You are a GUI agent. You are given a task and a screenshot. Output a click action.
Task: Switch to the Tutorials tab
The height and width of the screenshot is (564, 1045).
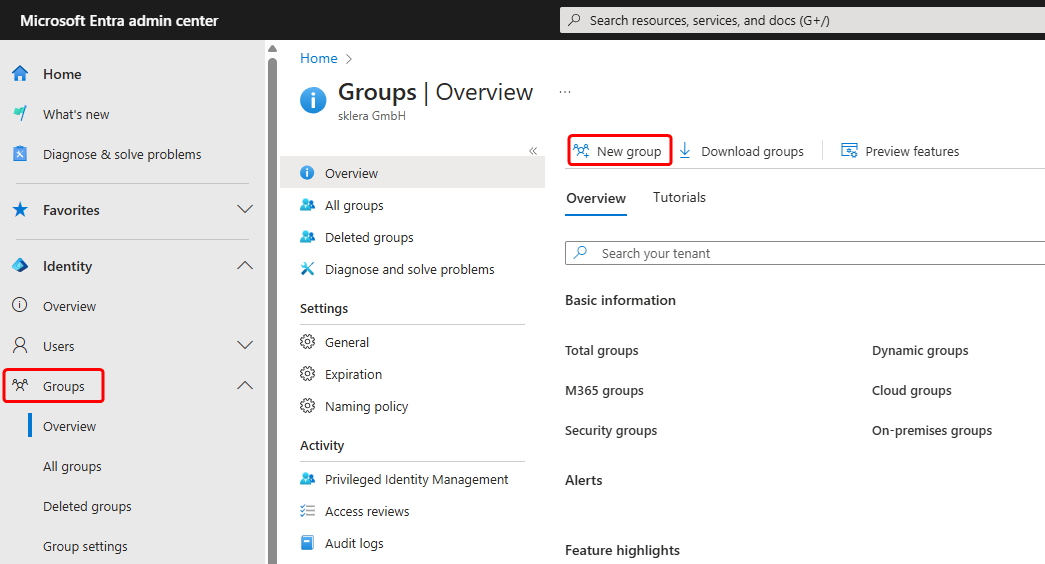tap(679, 197)
